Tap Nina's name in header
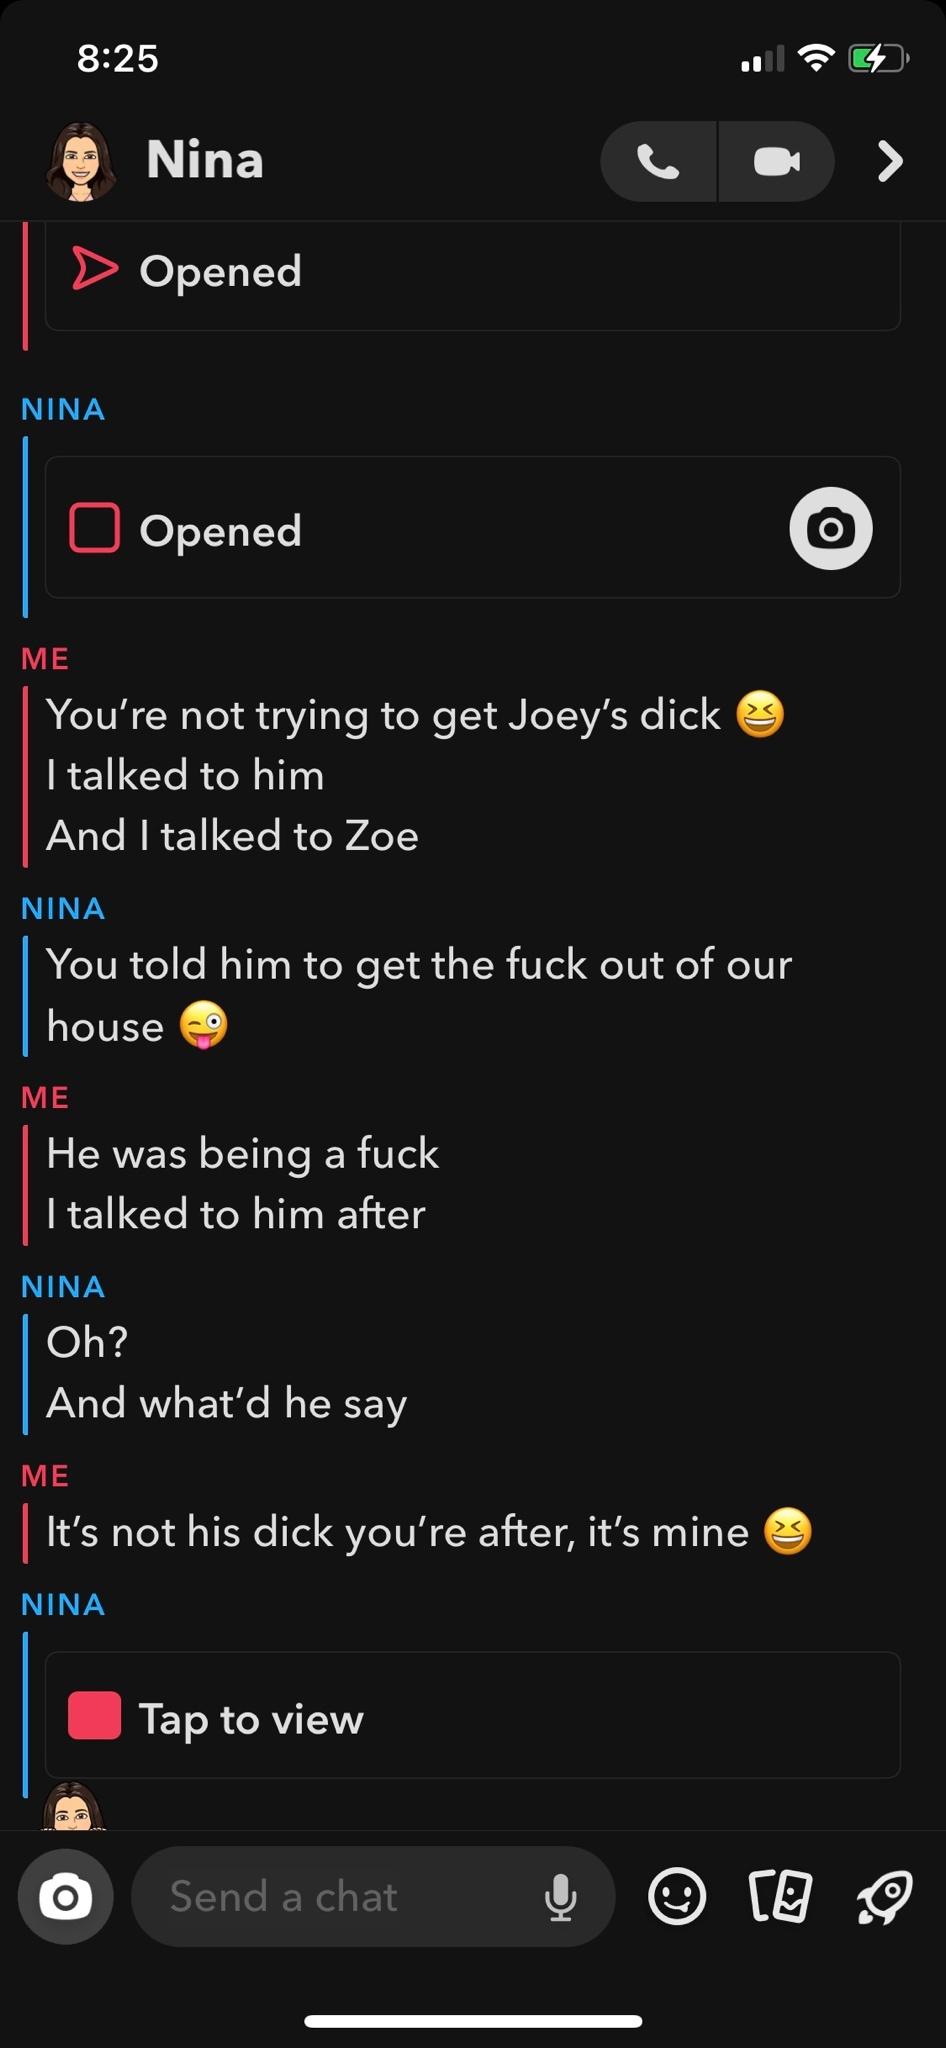 pos(205,160)
